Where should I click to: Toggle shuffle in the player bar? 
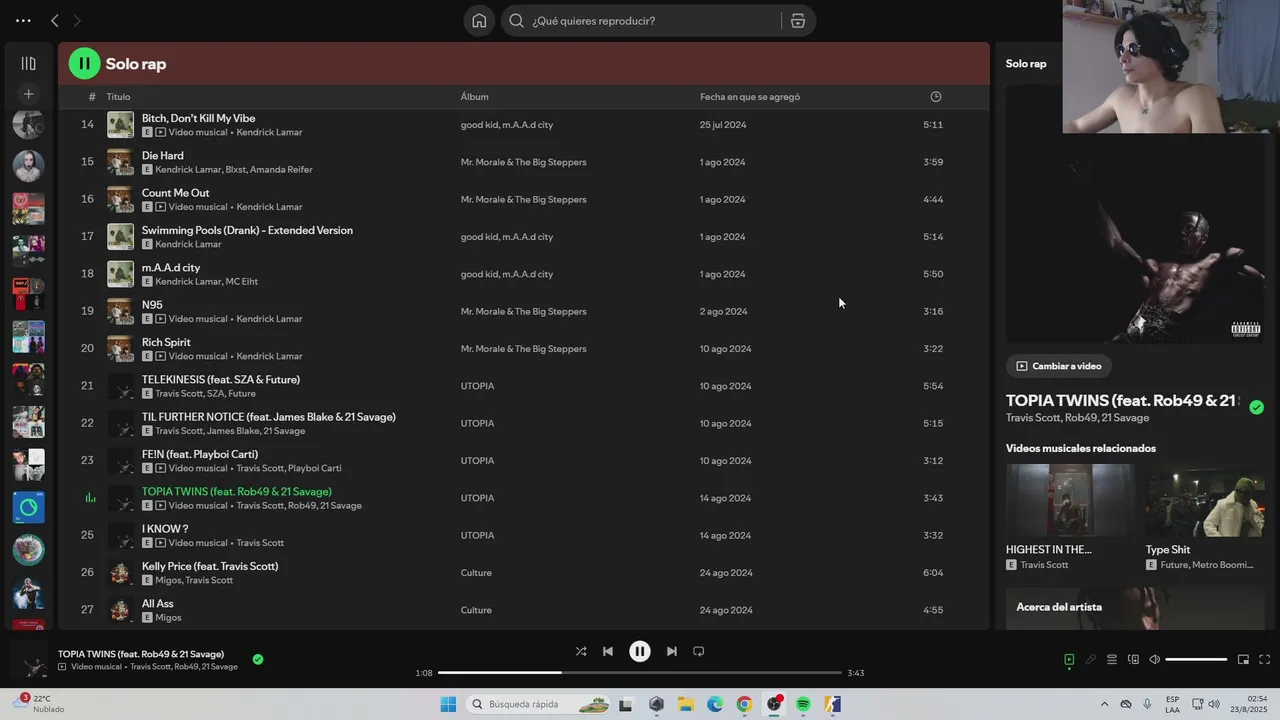tap(581, 651)
